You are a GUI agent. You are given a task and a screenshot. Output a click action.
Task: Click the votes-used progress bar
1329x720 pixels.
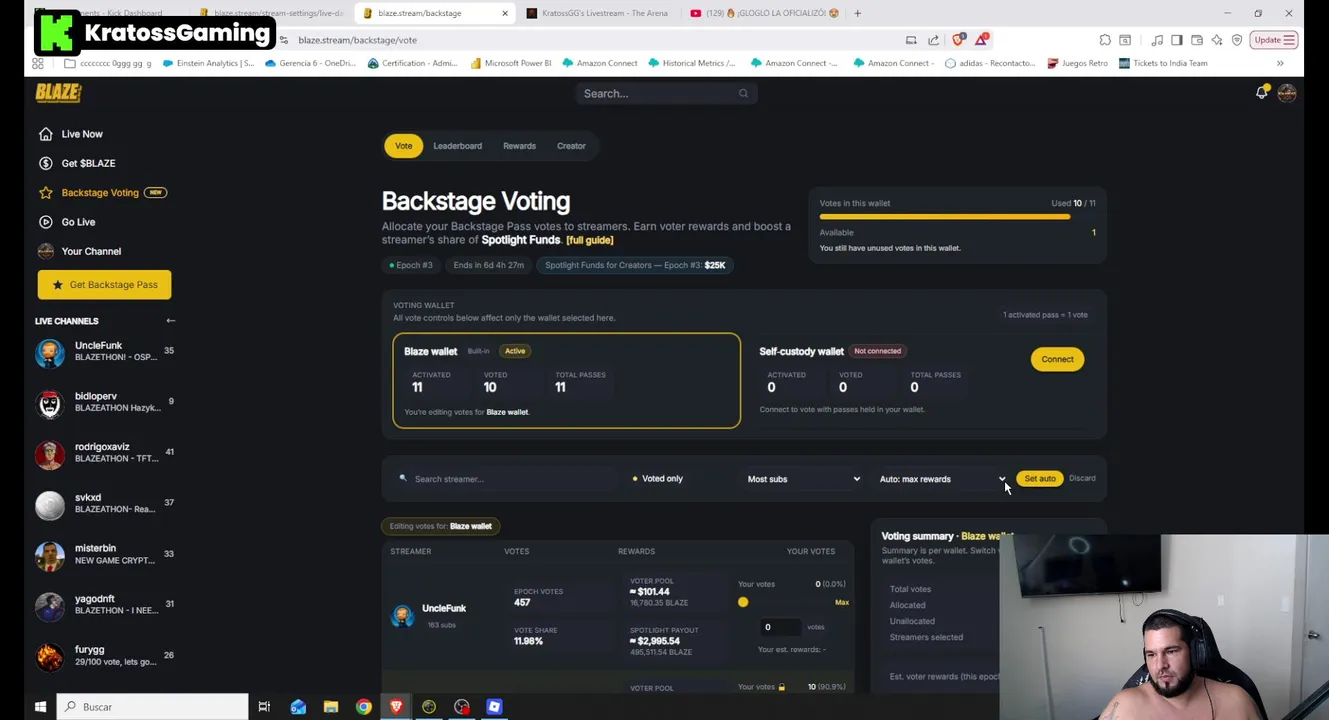(x=957, y=216)
